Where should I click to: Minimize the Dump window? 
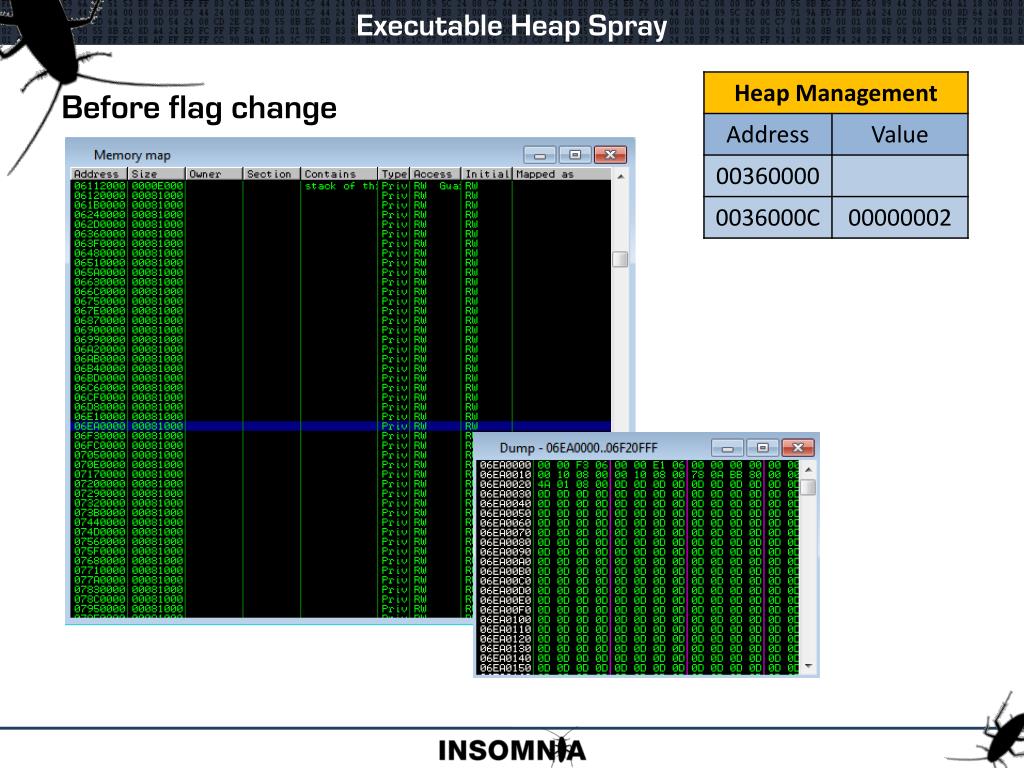click(x=727, y=447)
